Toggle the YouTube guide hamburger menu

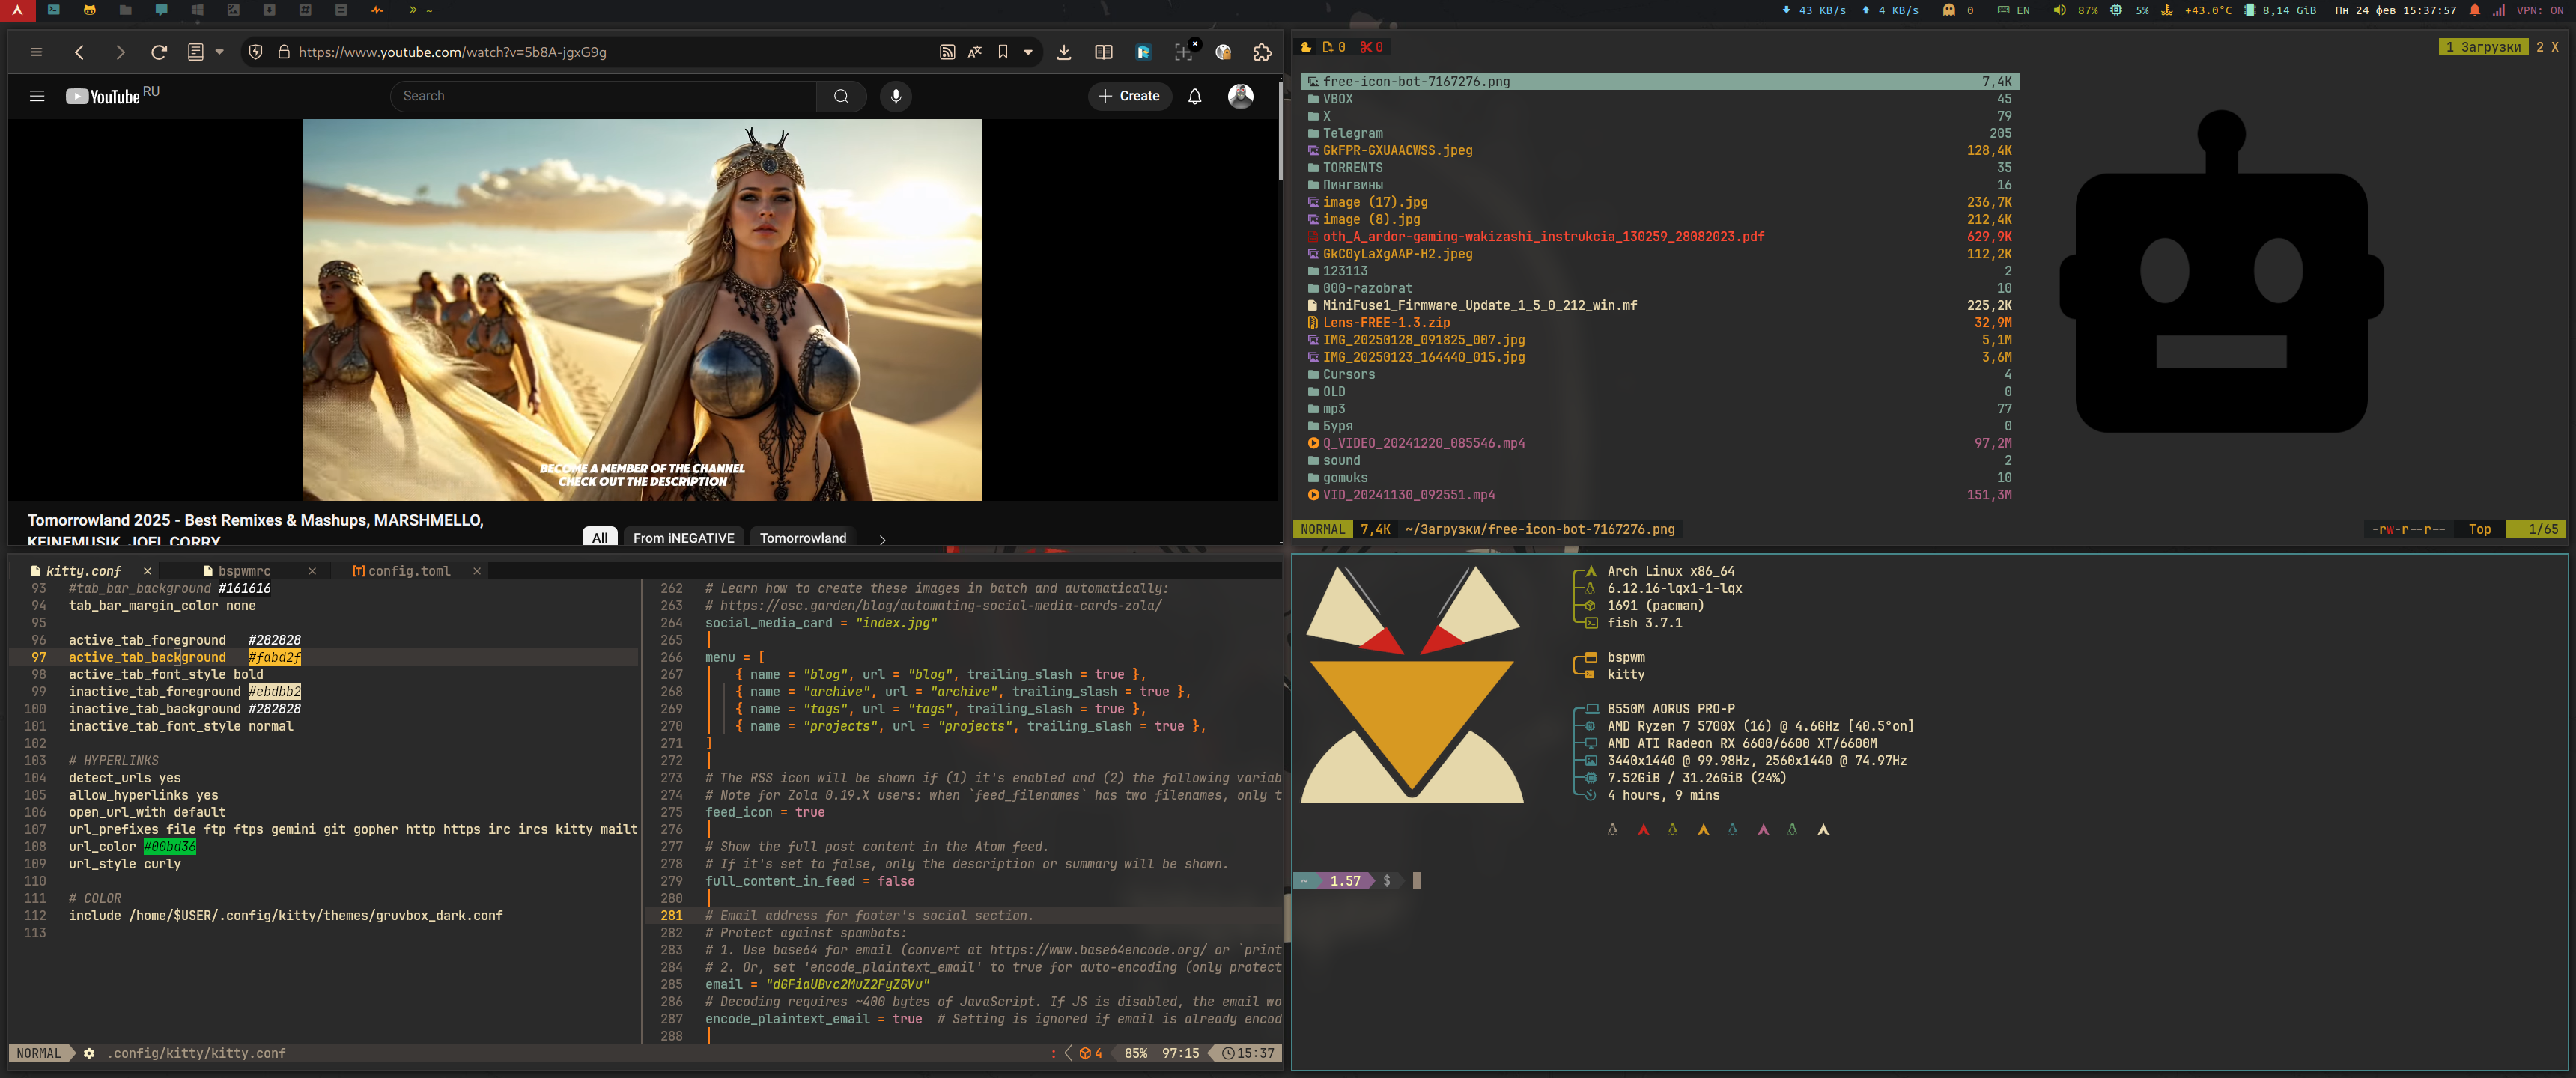37,96
